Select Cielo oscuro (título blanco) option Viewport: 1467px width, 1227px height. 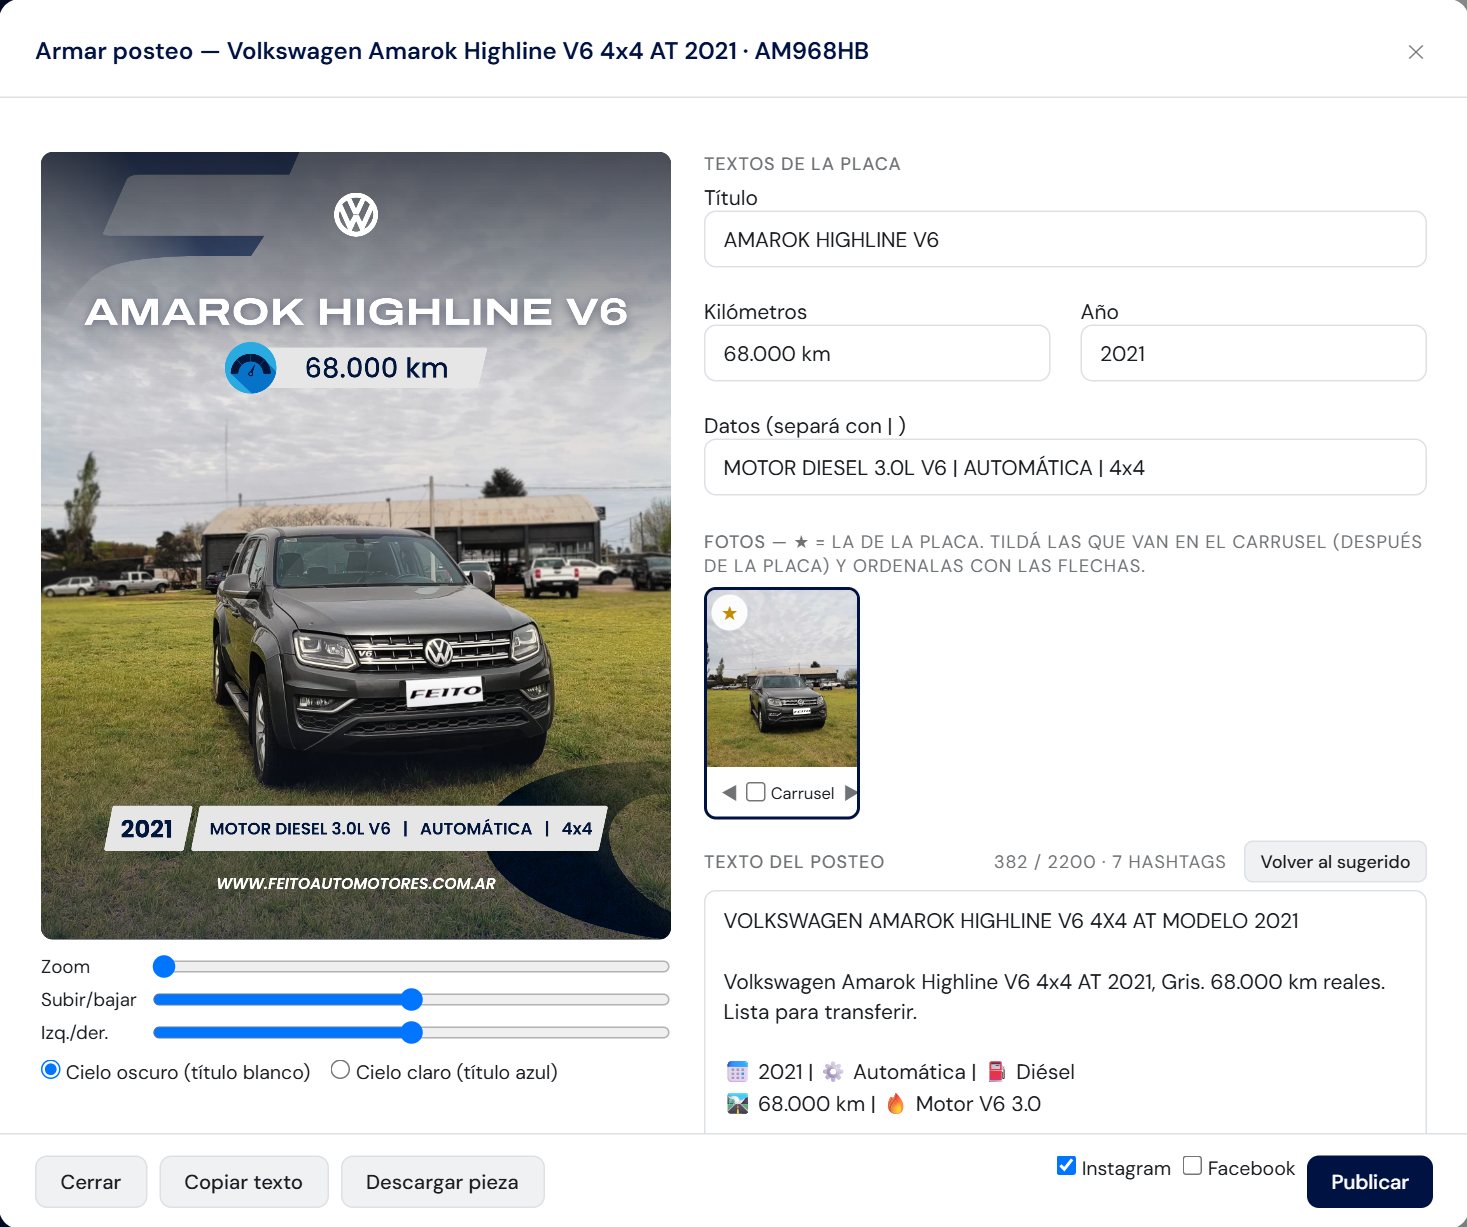tap(51, 1070)
